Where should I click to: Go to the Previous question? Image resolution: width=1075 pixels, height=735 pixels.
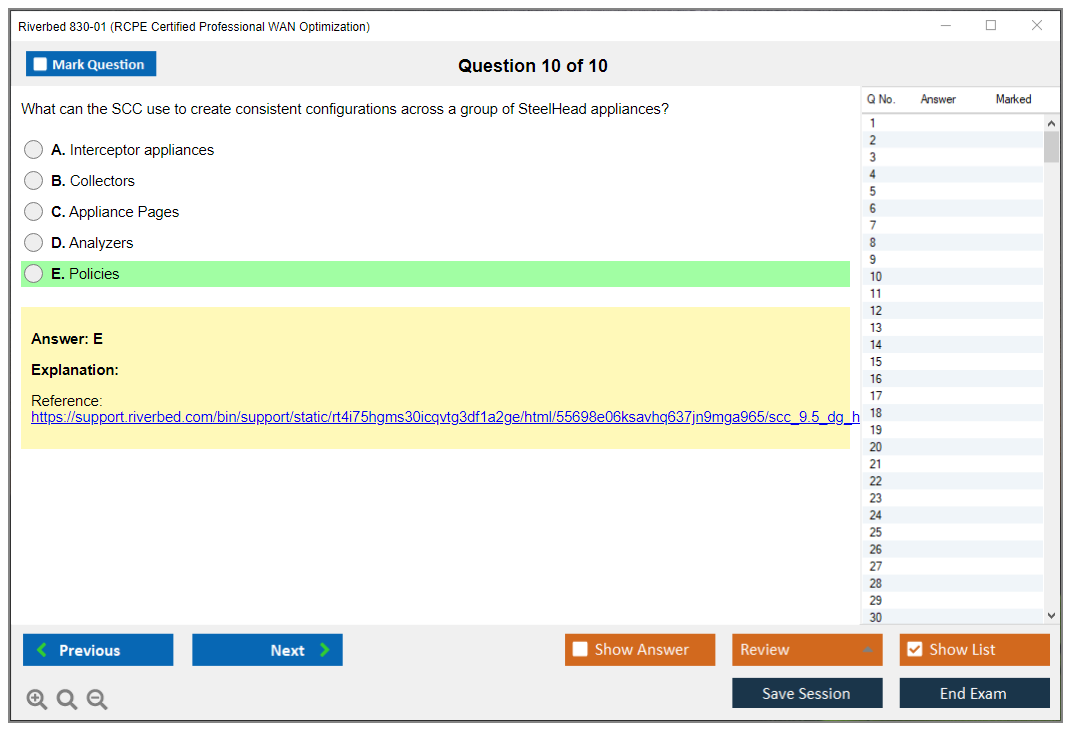tap(98, 650)
